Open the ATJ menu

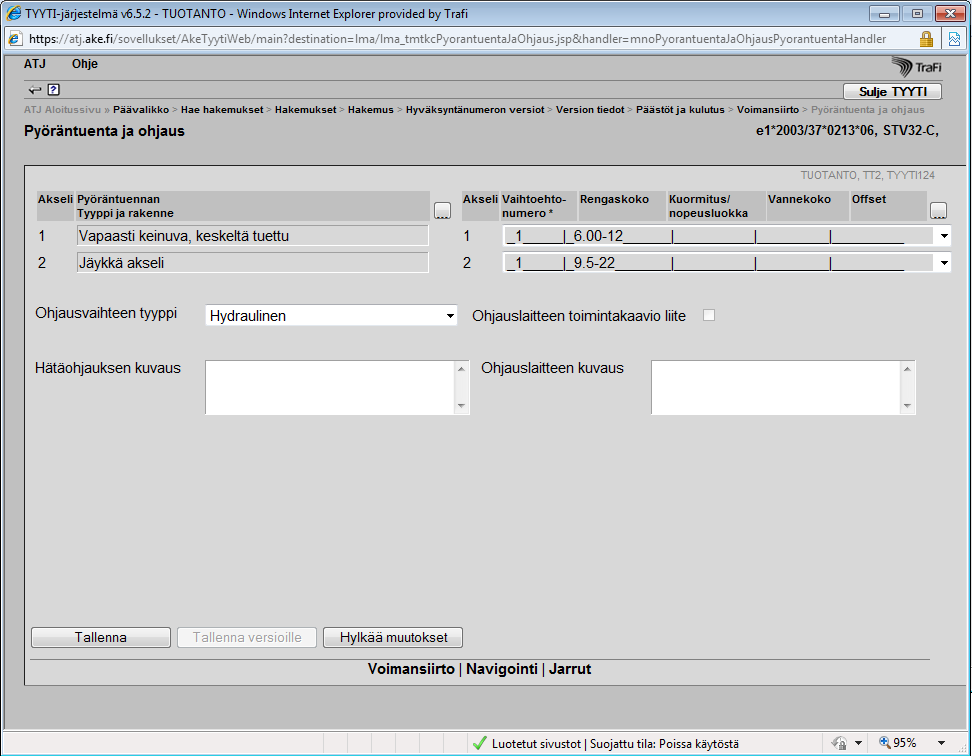tap(35, 64)
